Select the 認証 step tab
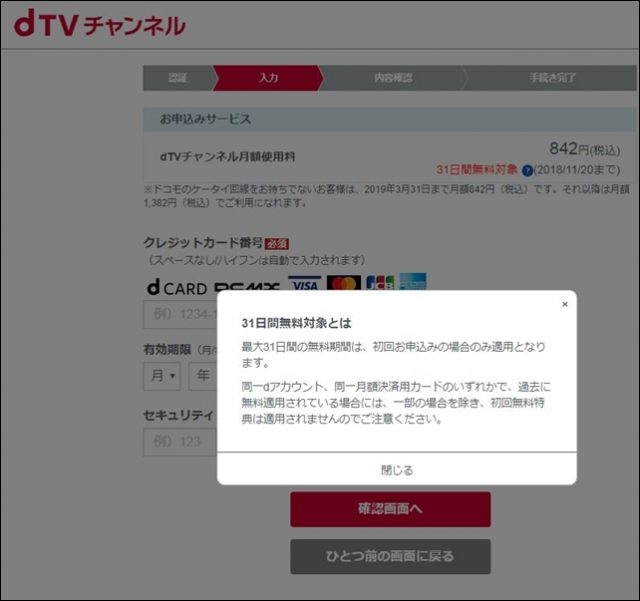Viewport: 640px width, 601px height. (178, 78)
